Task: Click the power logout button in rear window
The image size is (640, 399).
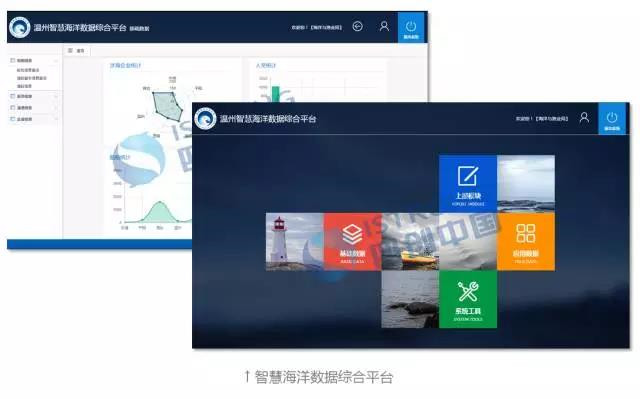Action: pos(411,27)
